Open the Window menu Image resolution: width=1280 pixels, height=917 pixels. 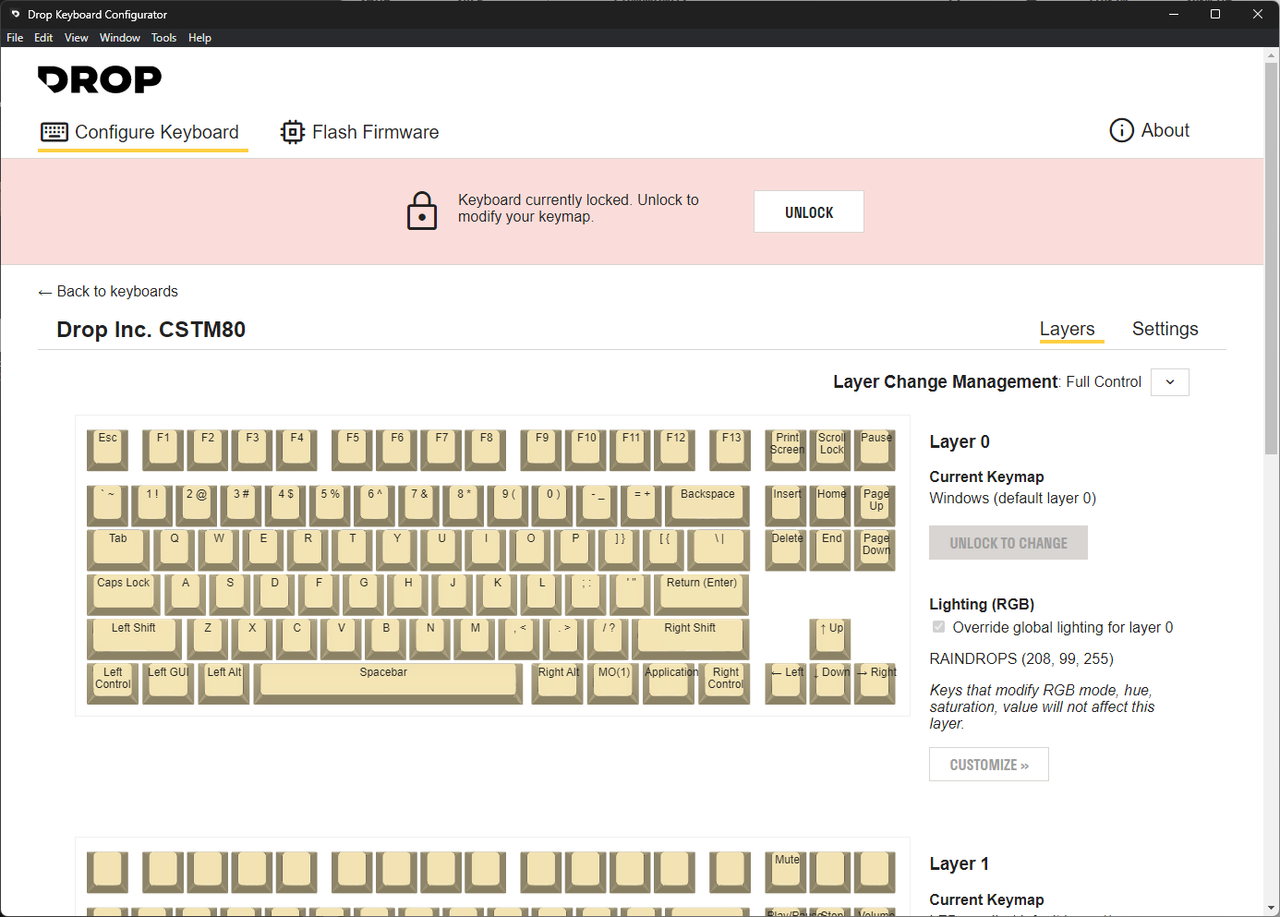(120, 38)
